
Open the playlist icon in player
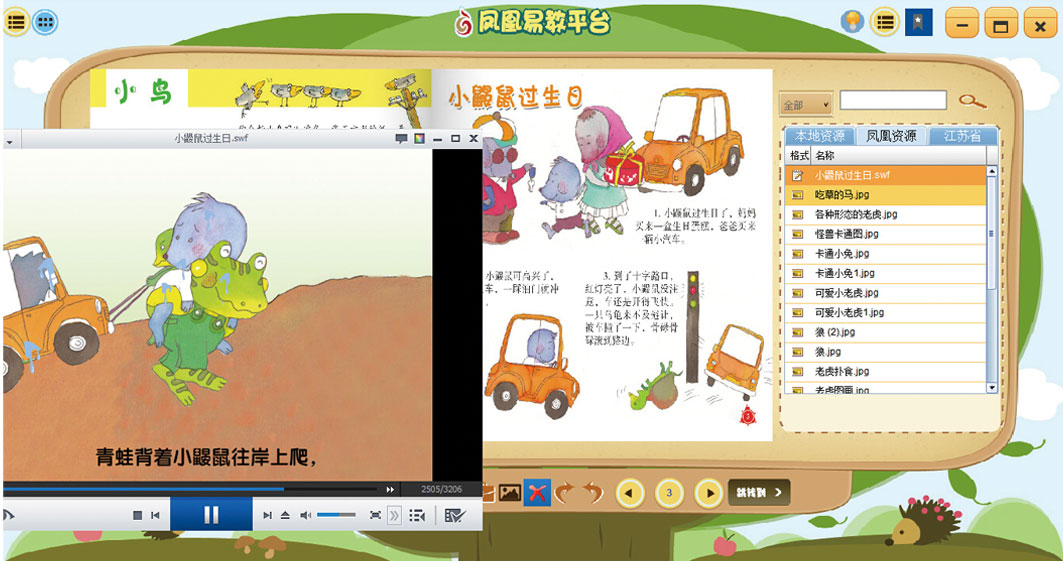click(417, 516)
